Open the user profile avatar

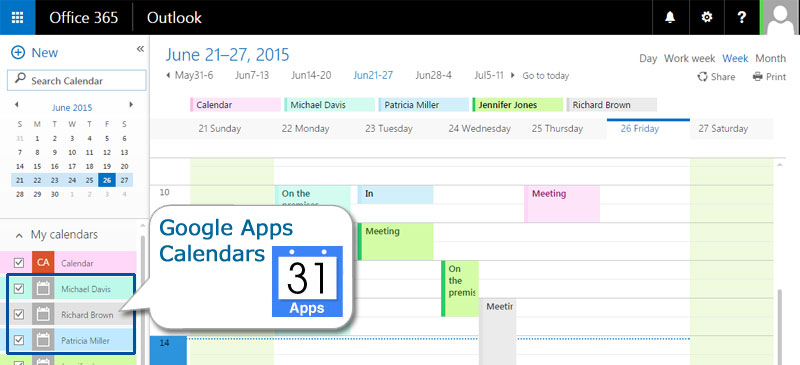(781, 17)
